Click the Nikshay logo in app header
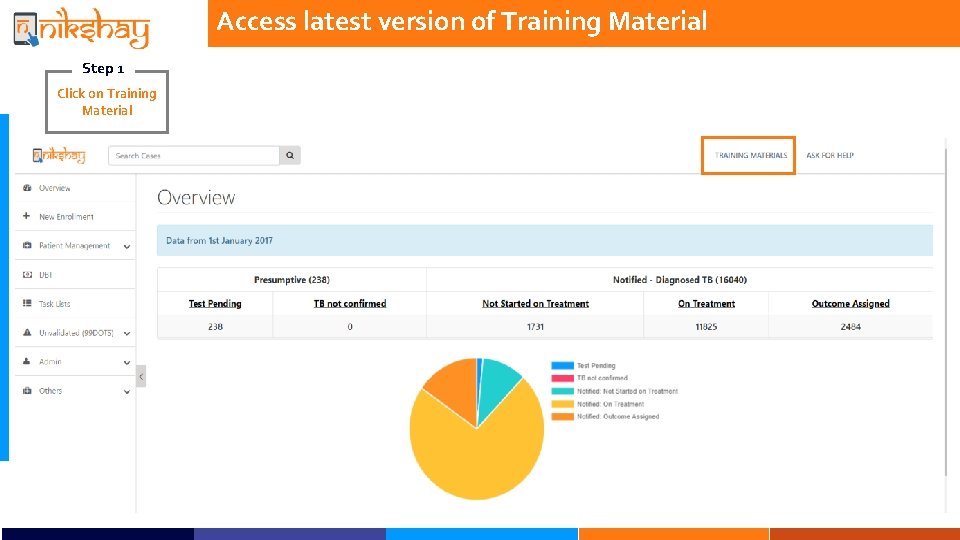This screenshot has width=960, height=540. pos(59,156)
